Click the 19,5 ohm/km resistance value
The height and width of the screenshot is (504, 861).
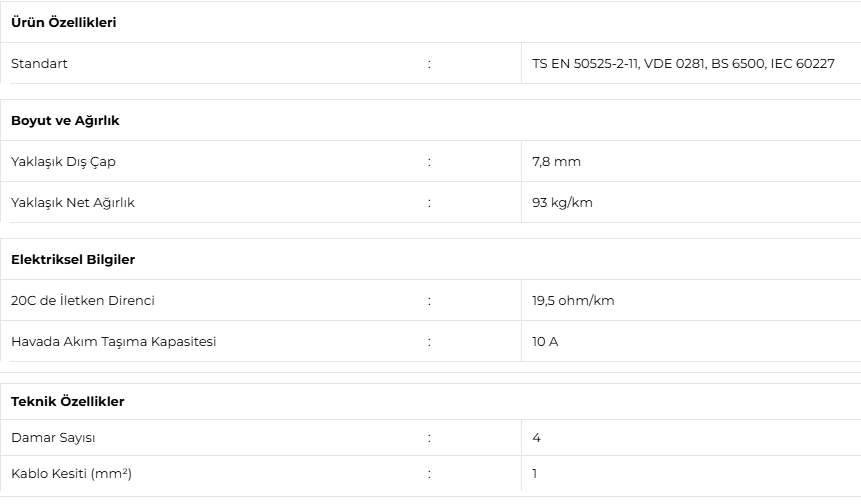point(573,300)
